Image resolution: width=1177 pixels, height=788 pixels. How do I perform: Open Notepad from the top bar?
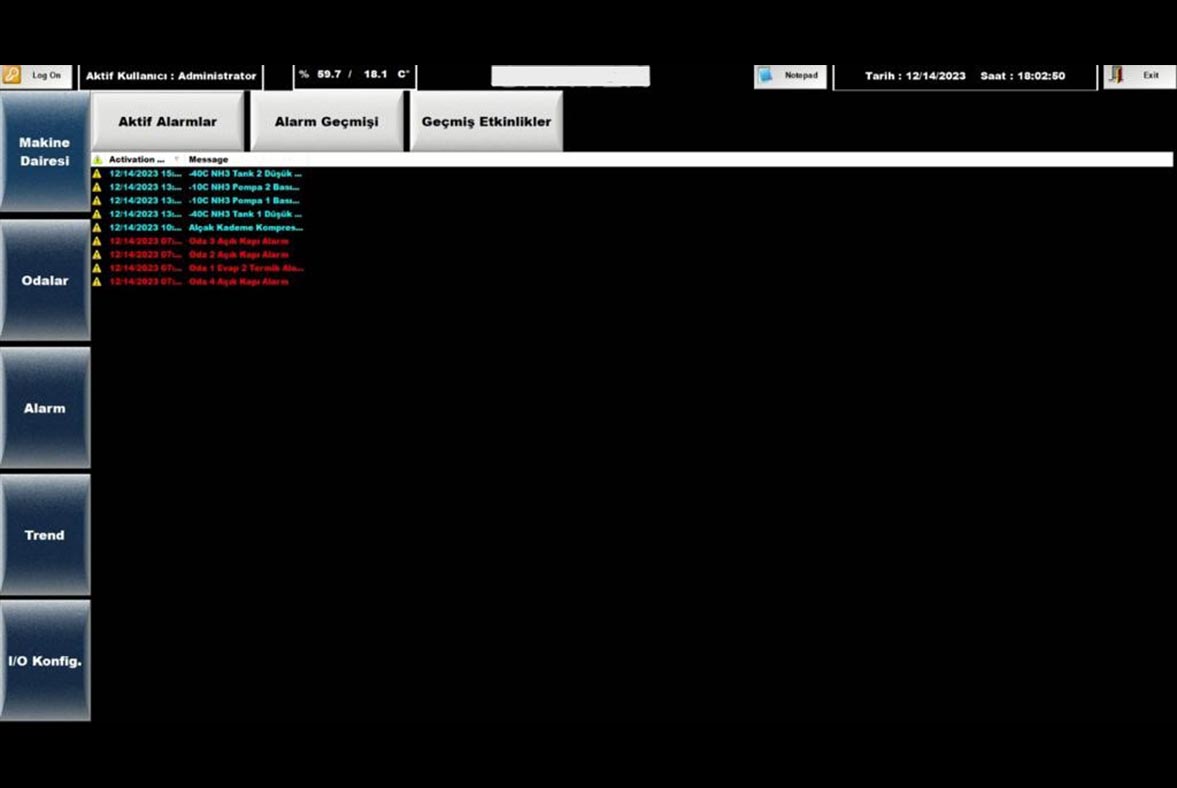point(790,76)
